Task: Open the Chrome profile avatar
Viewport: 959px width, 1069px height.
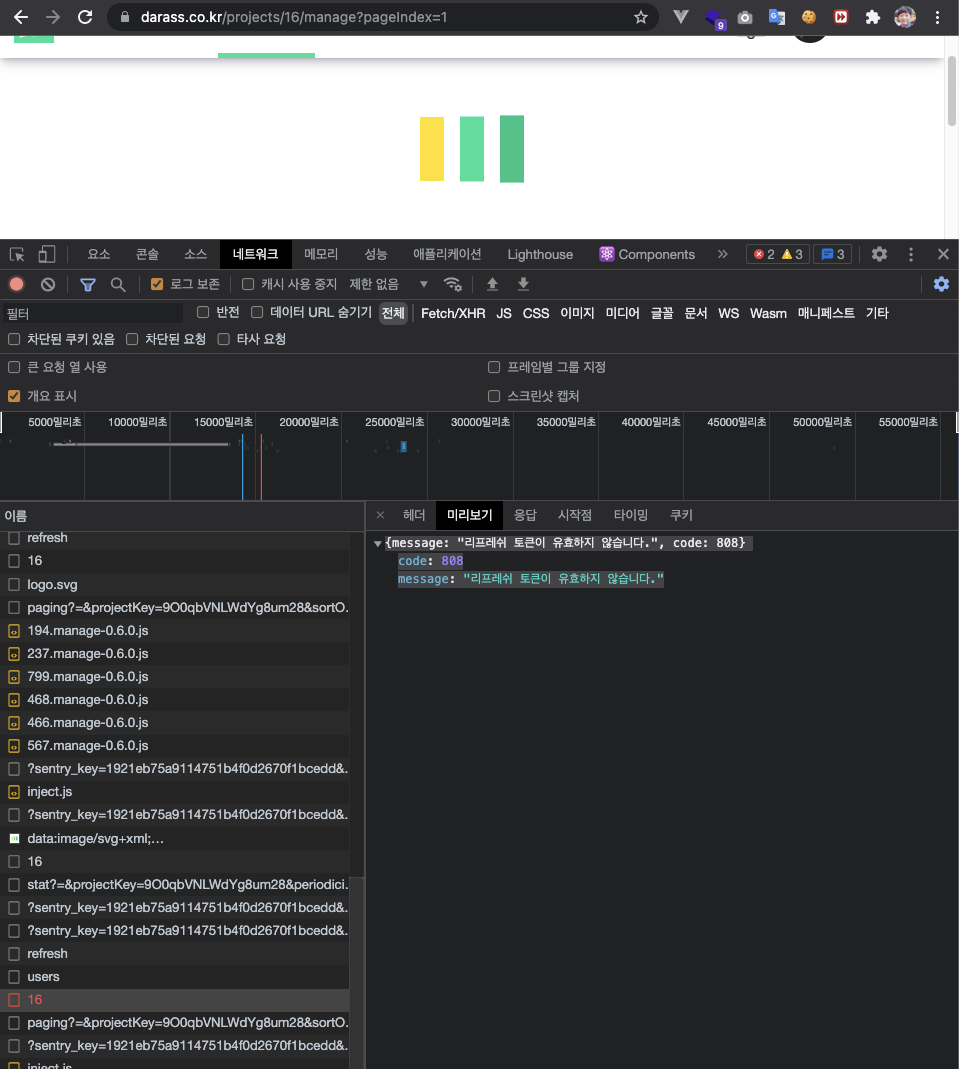Action: (x=905, y=17)
